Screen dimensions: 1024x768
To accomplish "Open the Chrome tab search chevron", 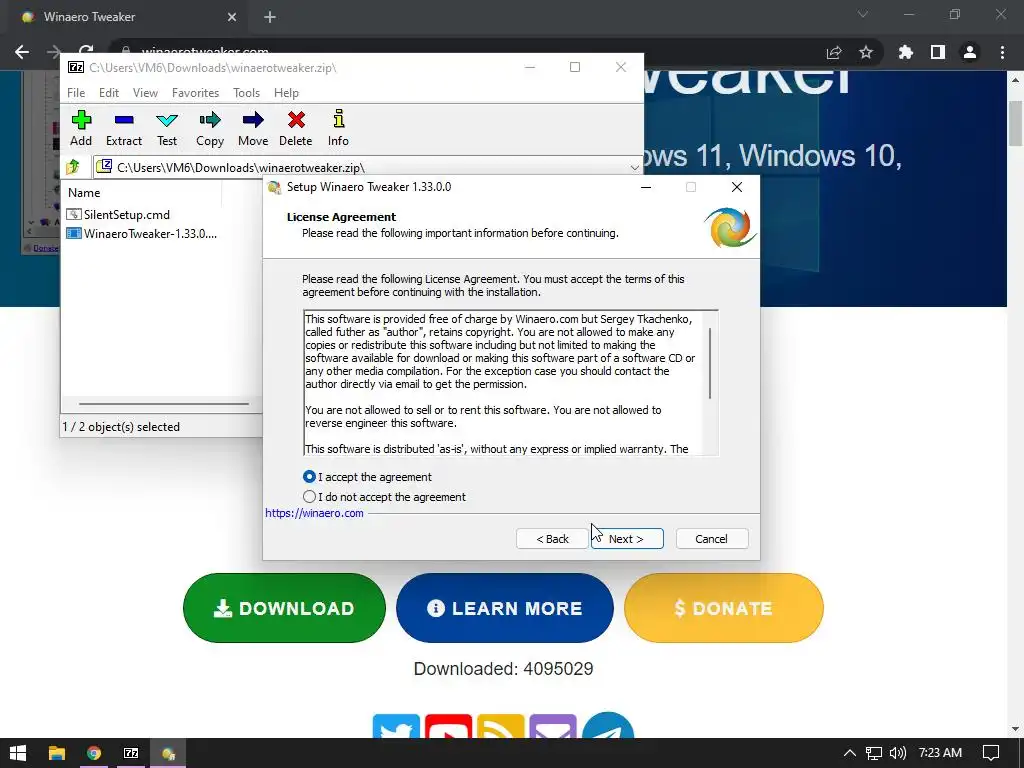I will [x=863, y=14].
